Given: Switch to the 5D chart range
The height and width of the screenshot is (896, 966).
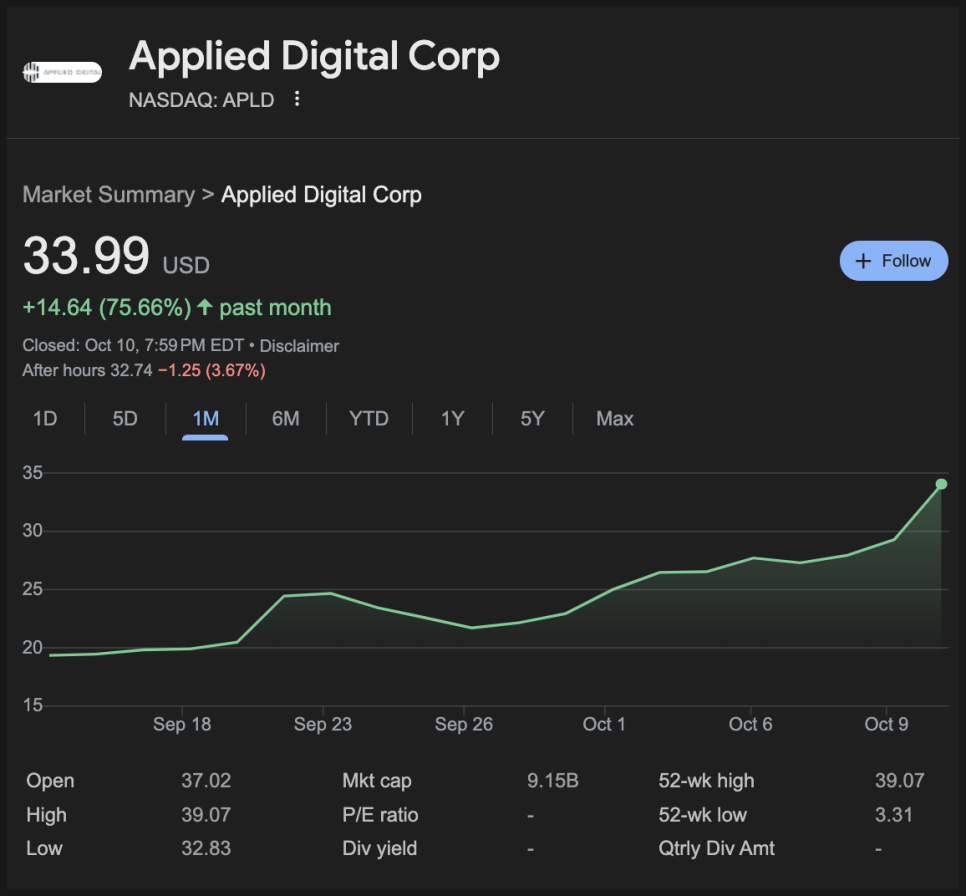Looking at the screenshot, I should pyautogui.click(x=125, y=419).
